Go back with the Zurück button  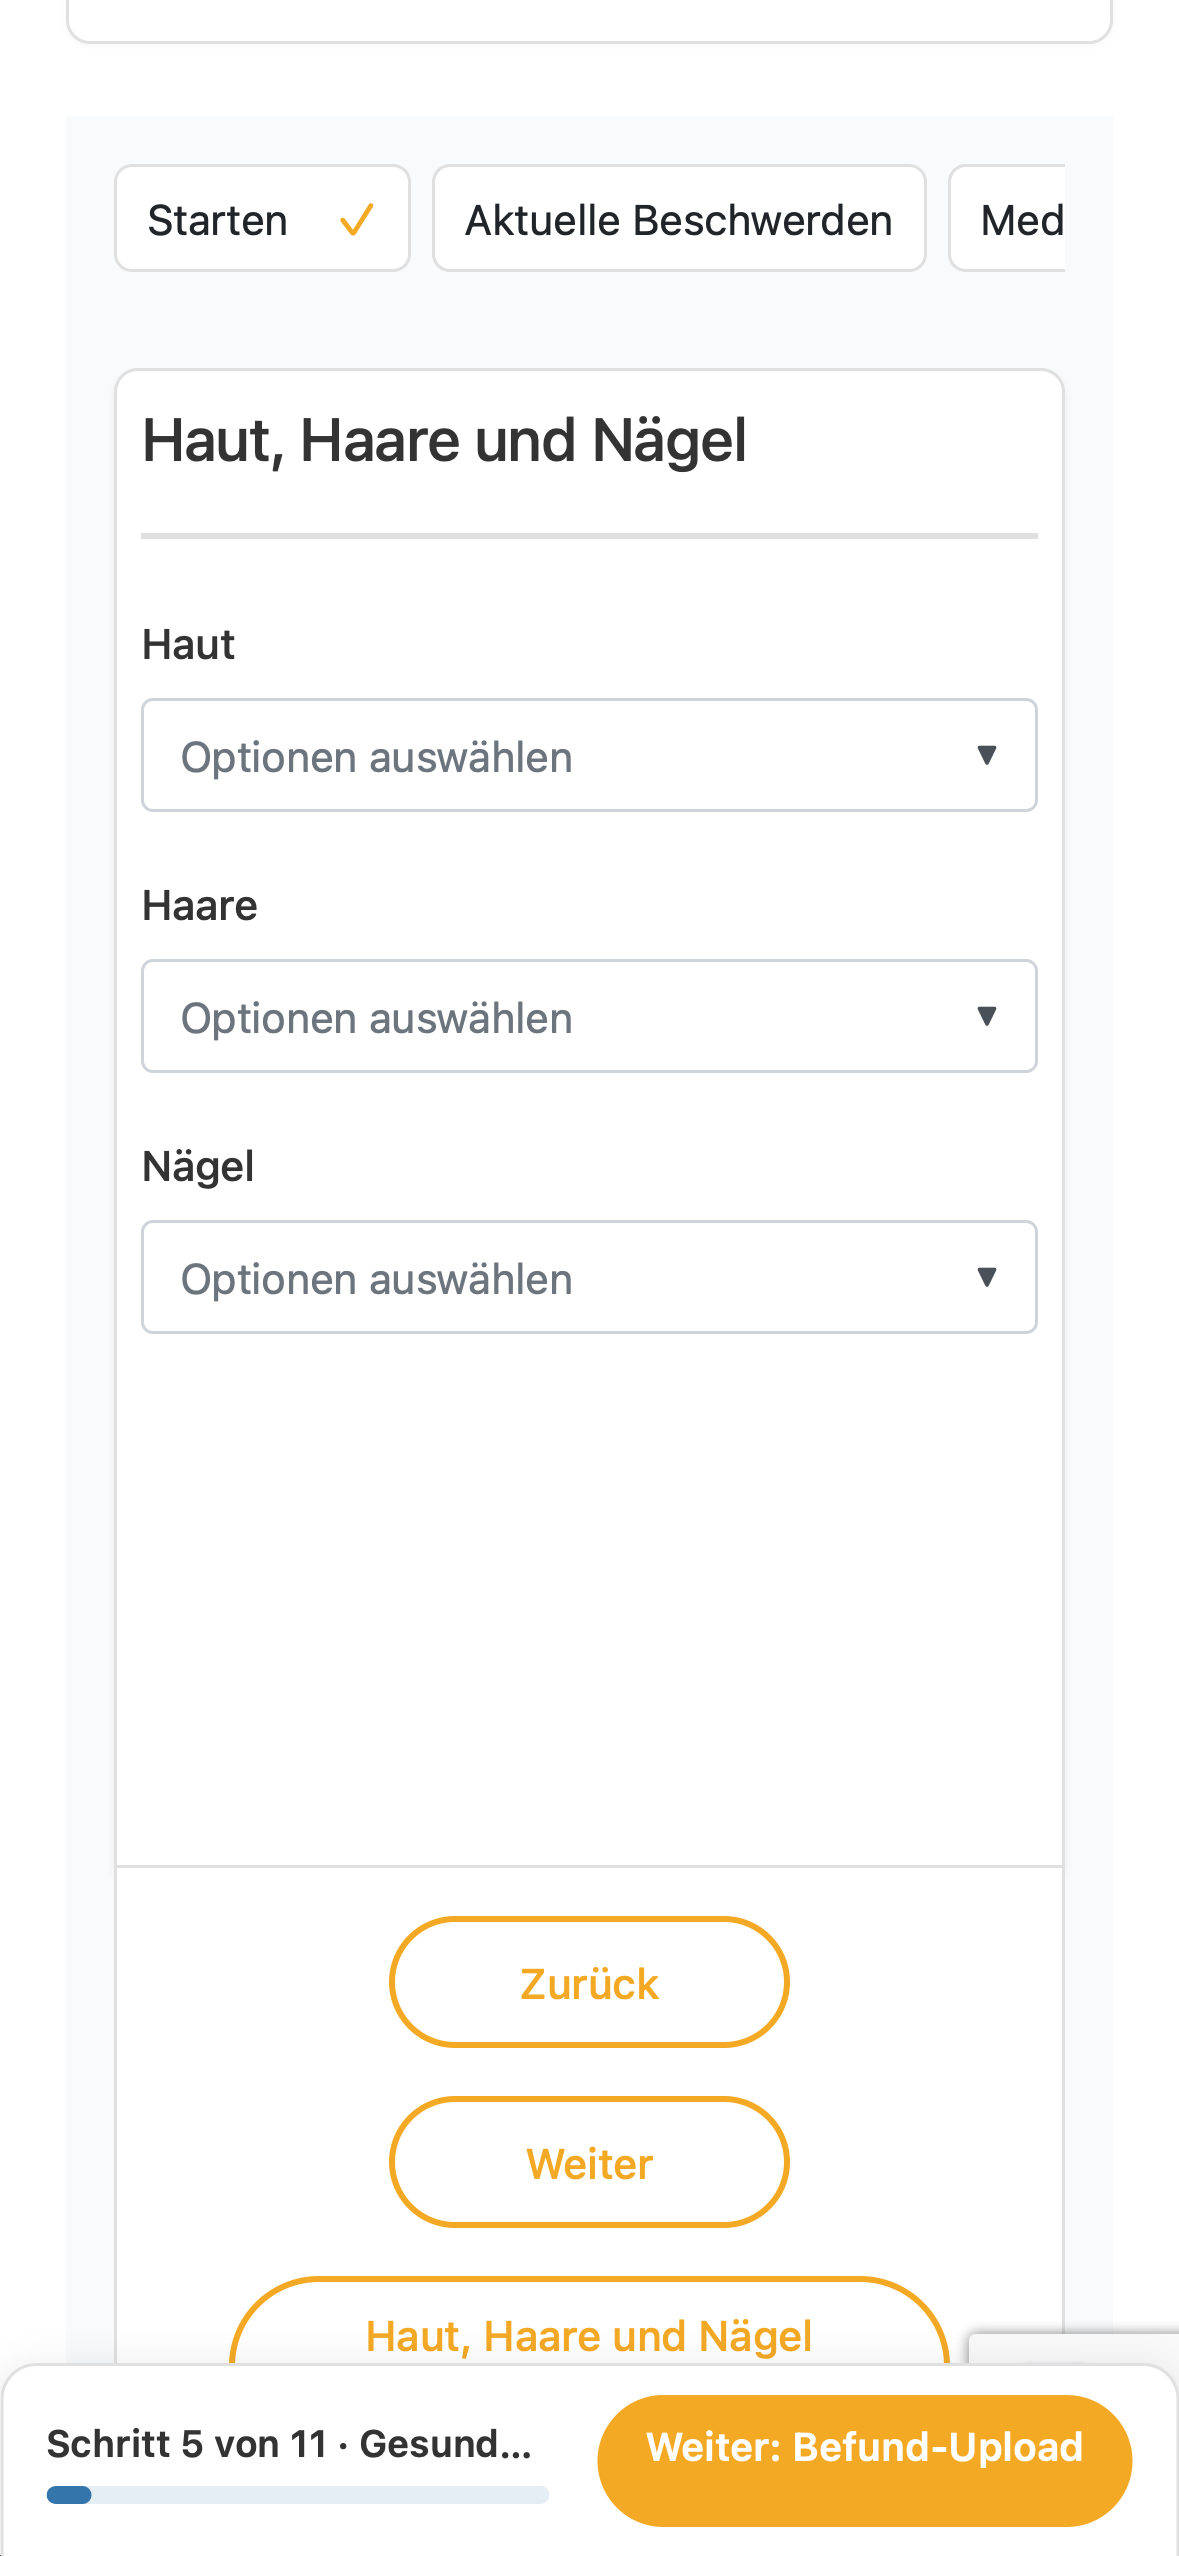(589, 1982)
